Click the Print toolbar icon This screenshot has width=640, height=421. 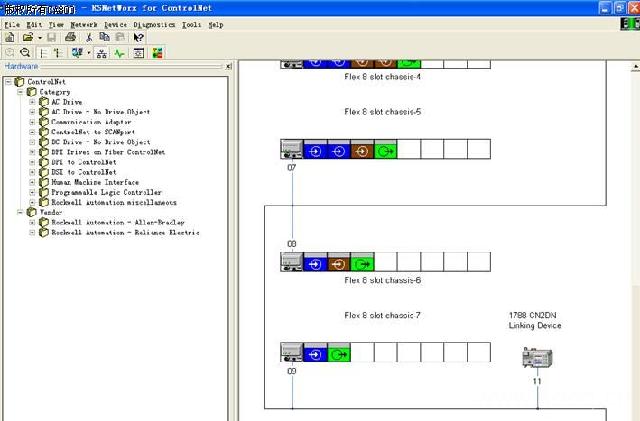point(70,37)
